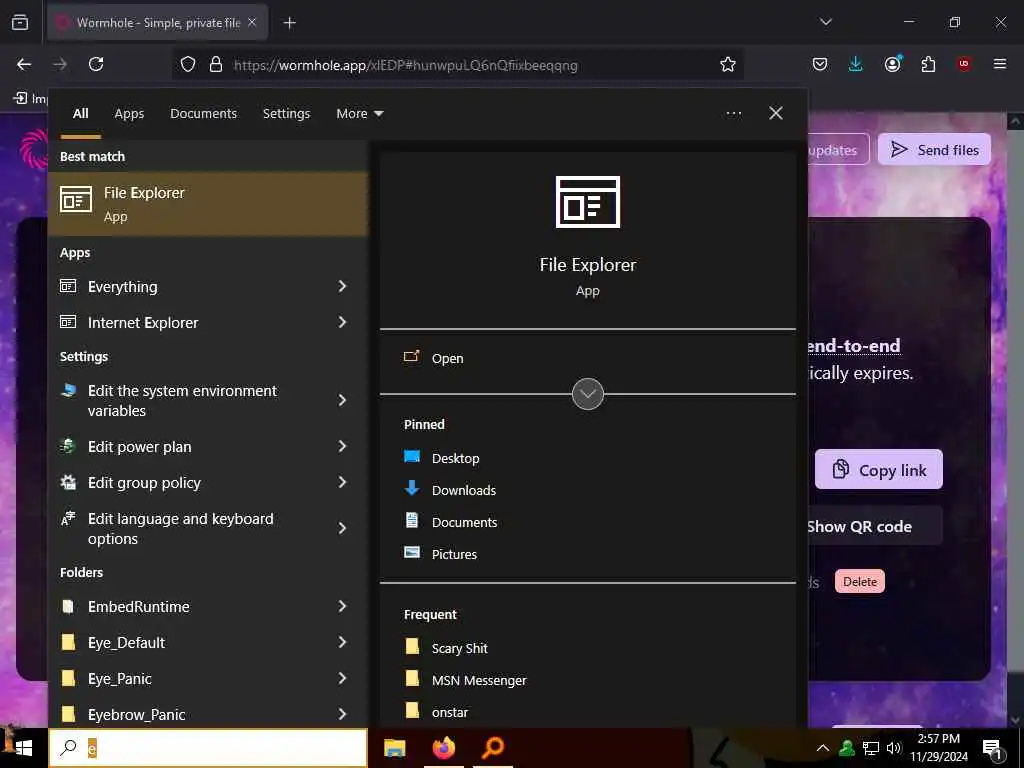Click the site padlock icon

216,65
